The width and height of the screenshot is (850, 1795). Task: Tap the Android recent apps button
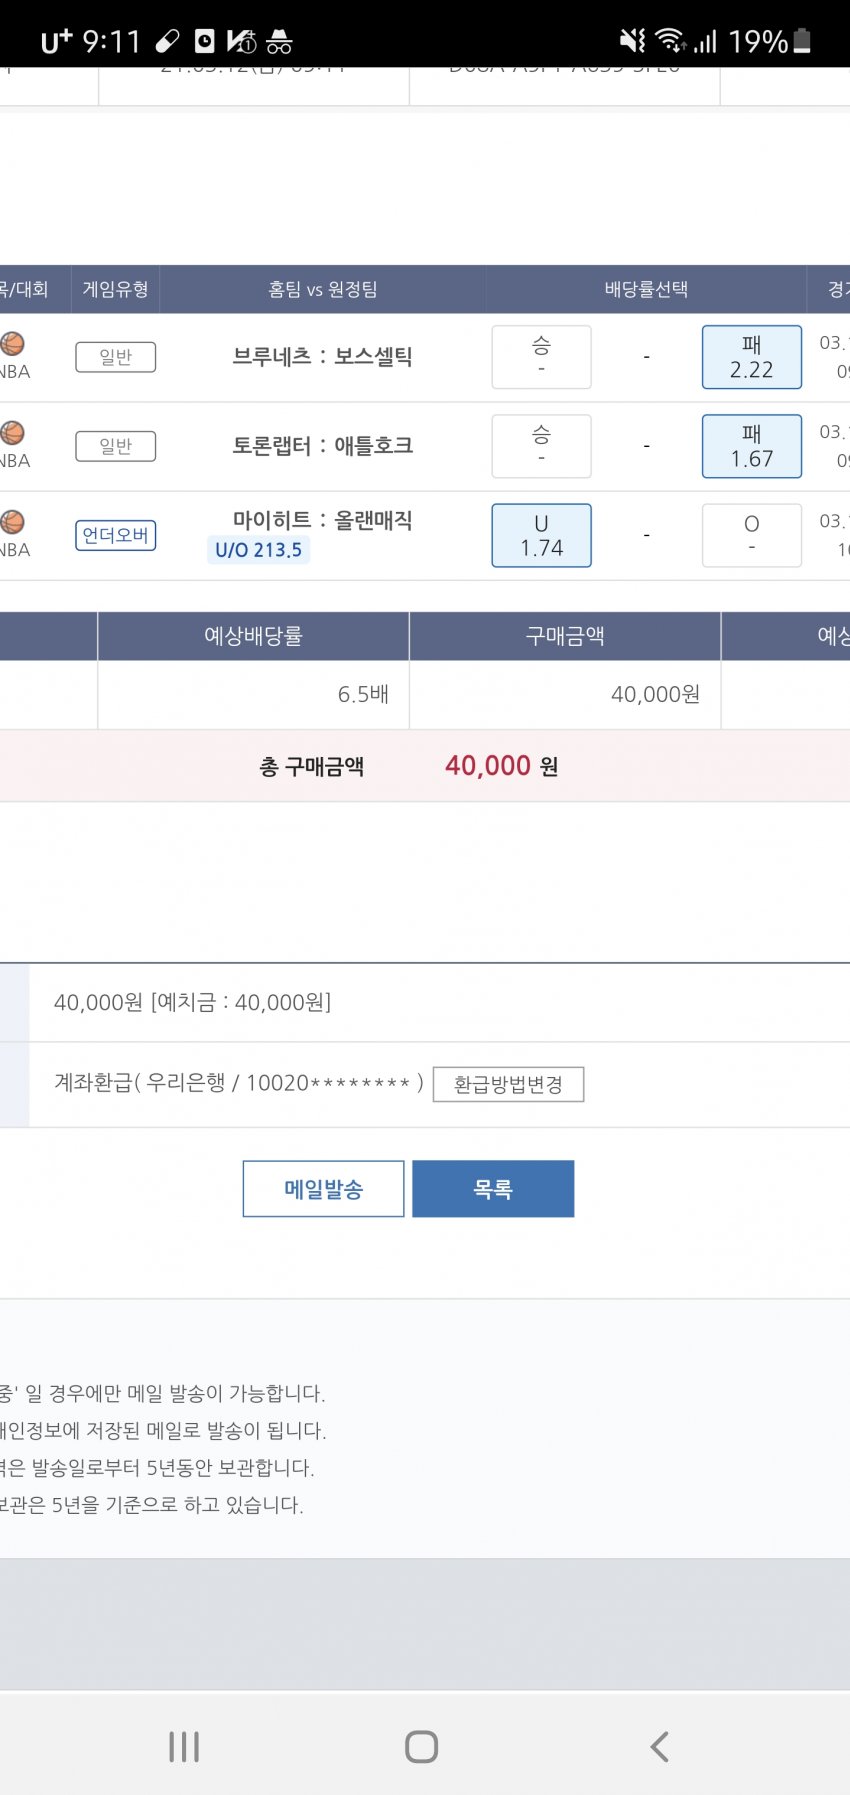[x=184, y=1747]
